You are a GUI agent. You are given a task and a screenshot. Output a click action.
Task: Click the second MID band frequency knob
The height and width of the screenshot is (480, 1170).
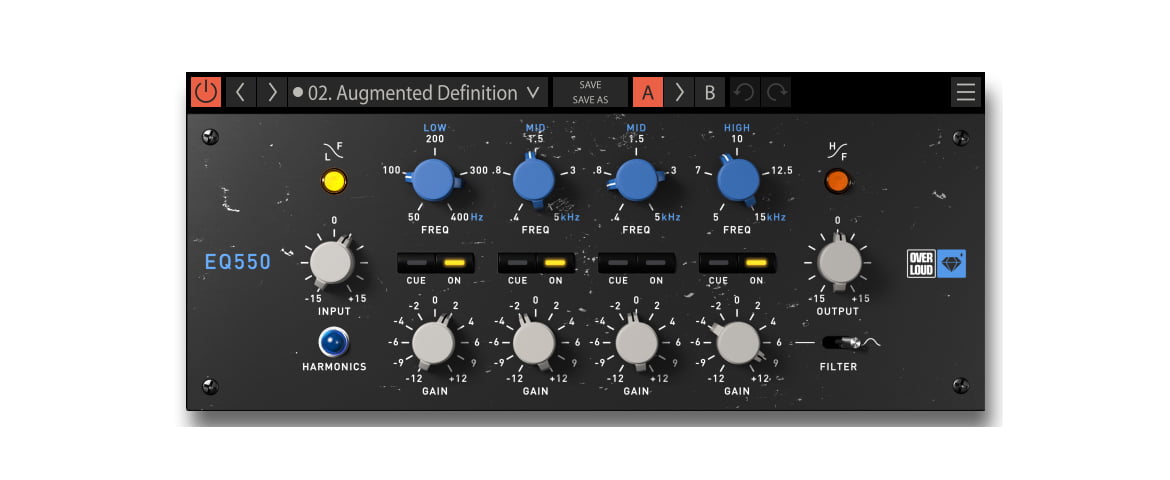pyautogui.click(x=636, y=180)
